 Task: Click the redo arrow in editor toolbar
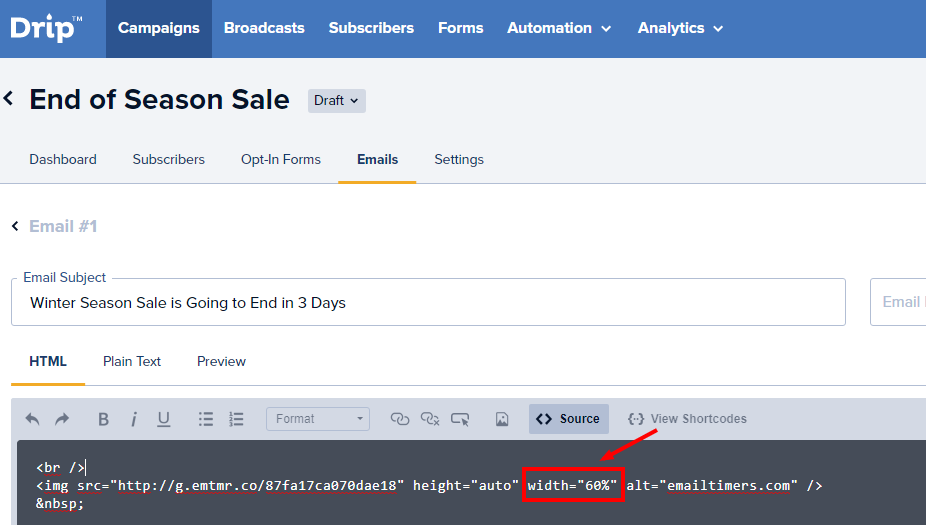(x=62, y=419)
